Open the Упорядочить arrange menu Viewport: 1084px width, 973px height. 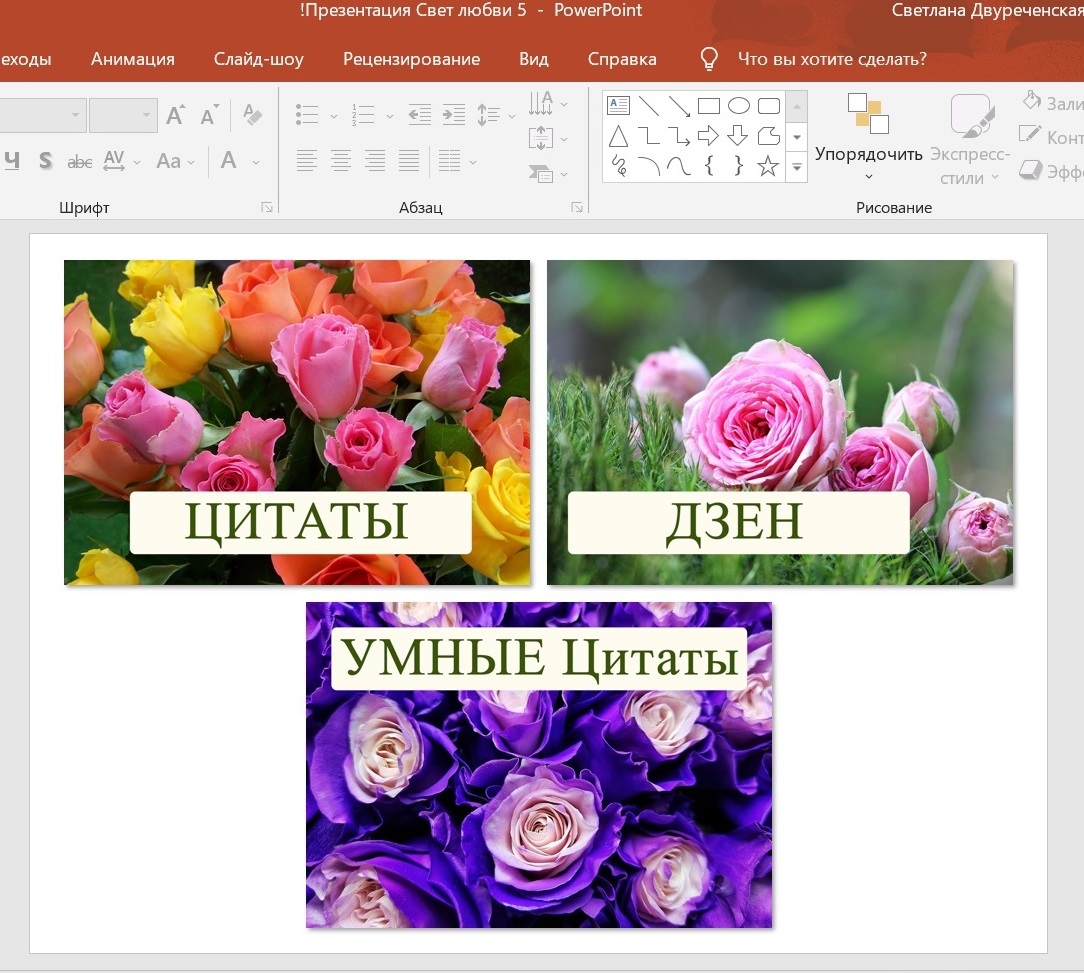pyautogui.click(x=868, y=137)
